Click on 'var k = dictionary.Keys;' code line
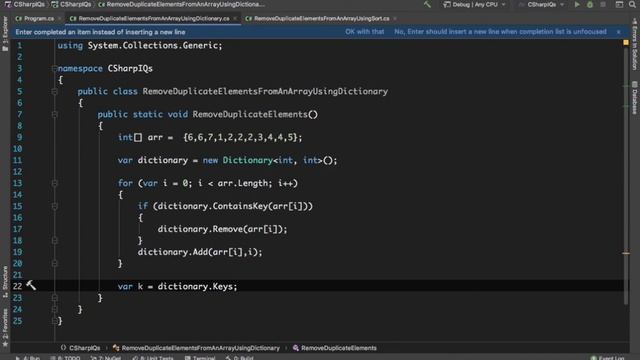This screenshot has height=360, width=640. 178,286
